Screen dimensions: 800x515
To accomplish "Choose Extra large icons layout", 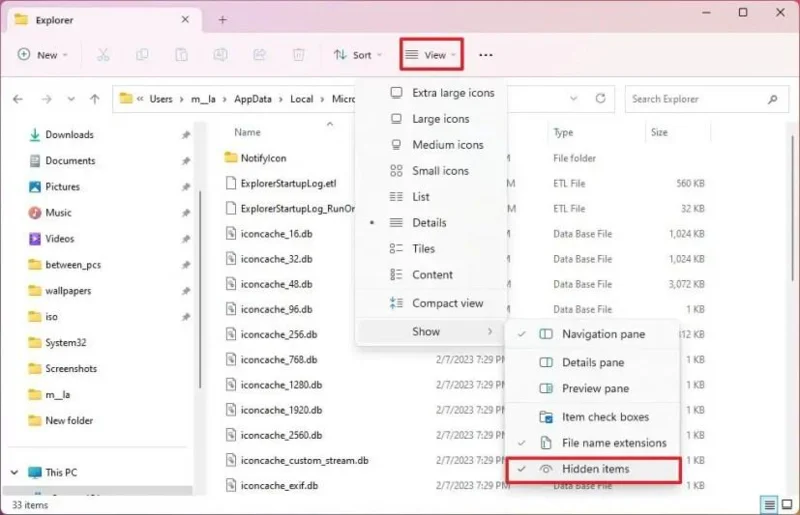I will click(432, 93).
